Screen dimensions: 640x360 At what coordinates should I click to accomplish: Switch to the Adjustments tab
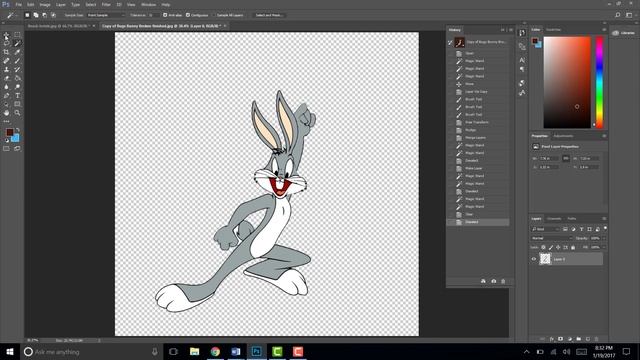coord(563,136)
